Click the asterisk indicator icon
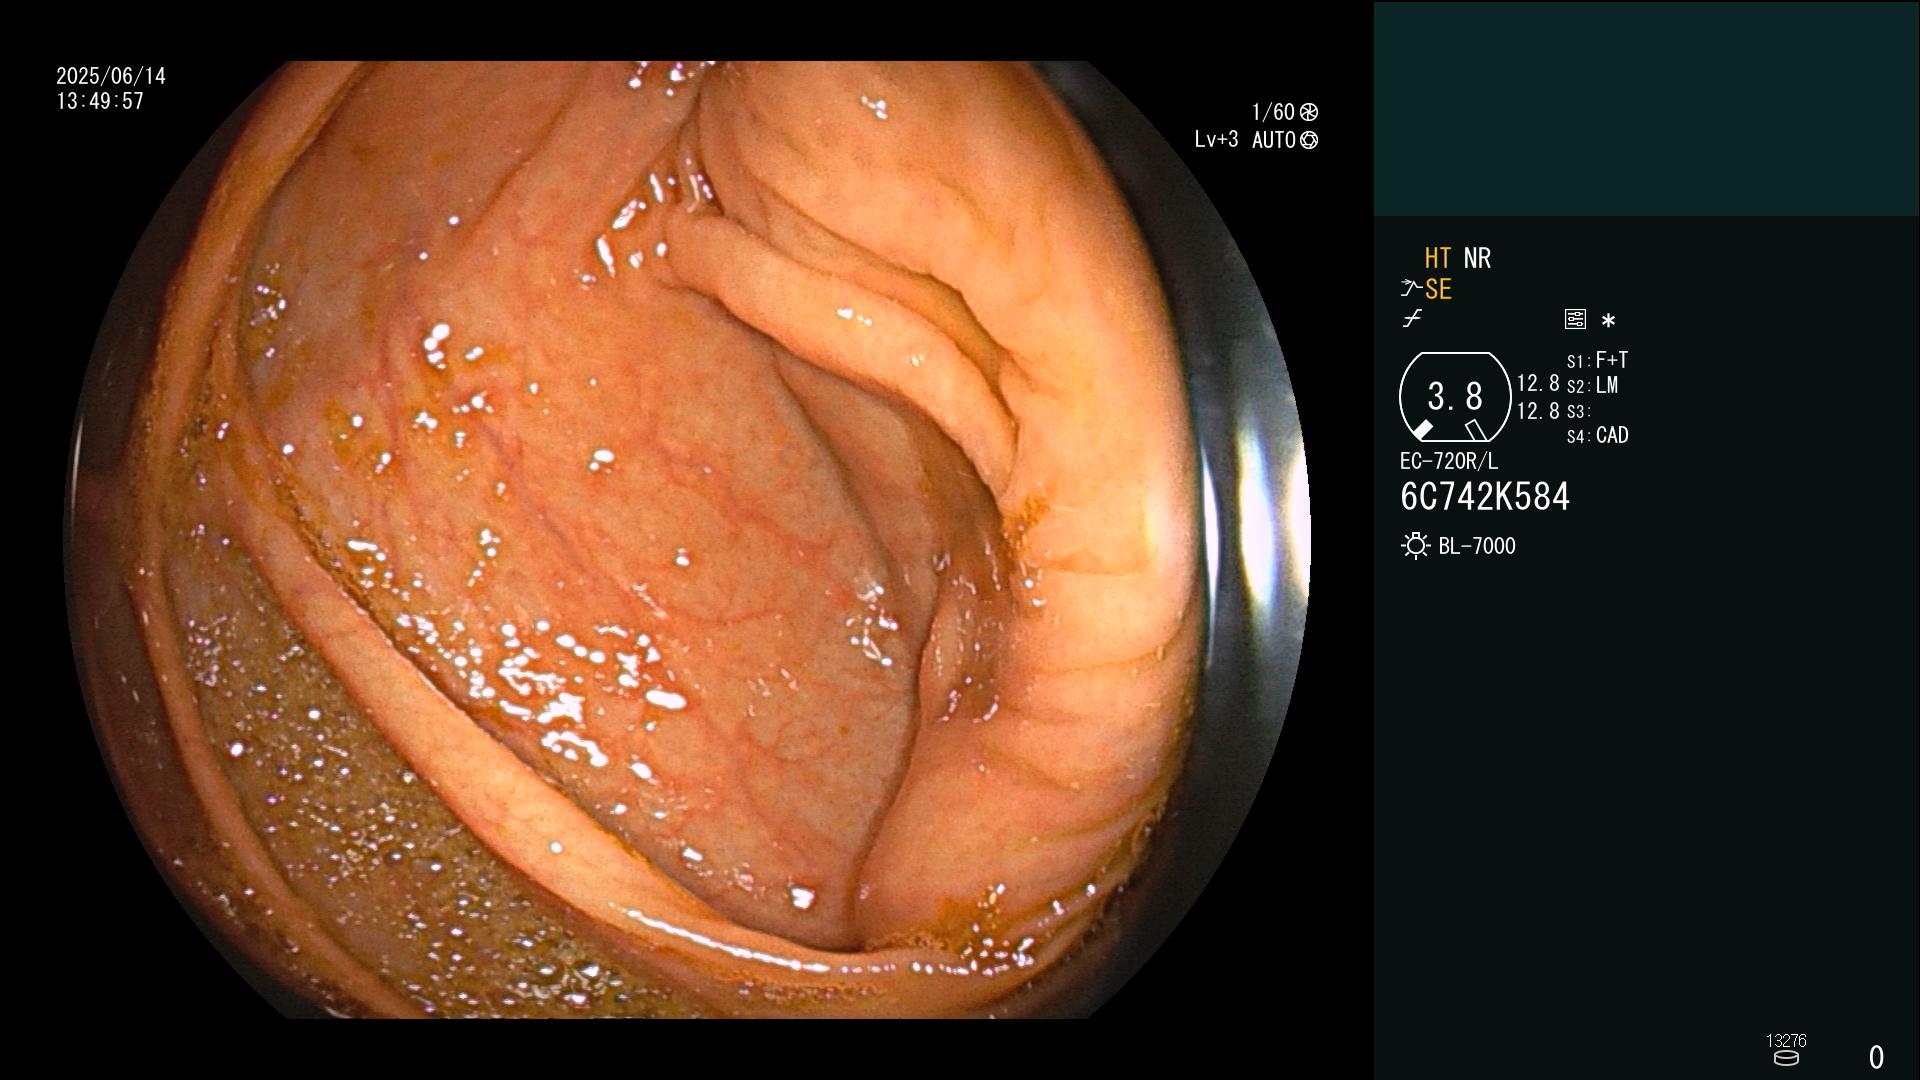 (x=1608, y=320)
